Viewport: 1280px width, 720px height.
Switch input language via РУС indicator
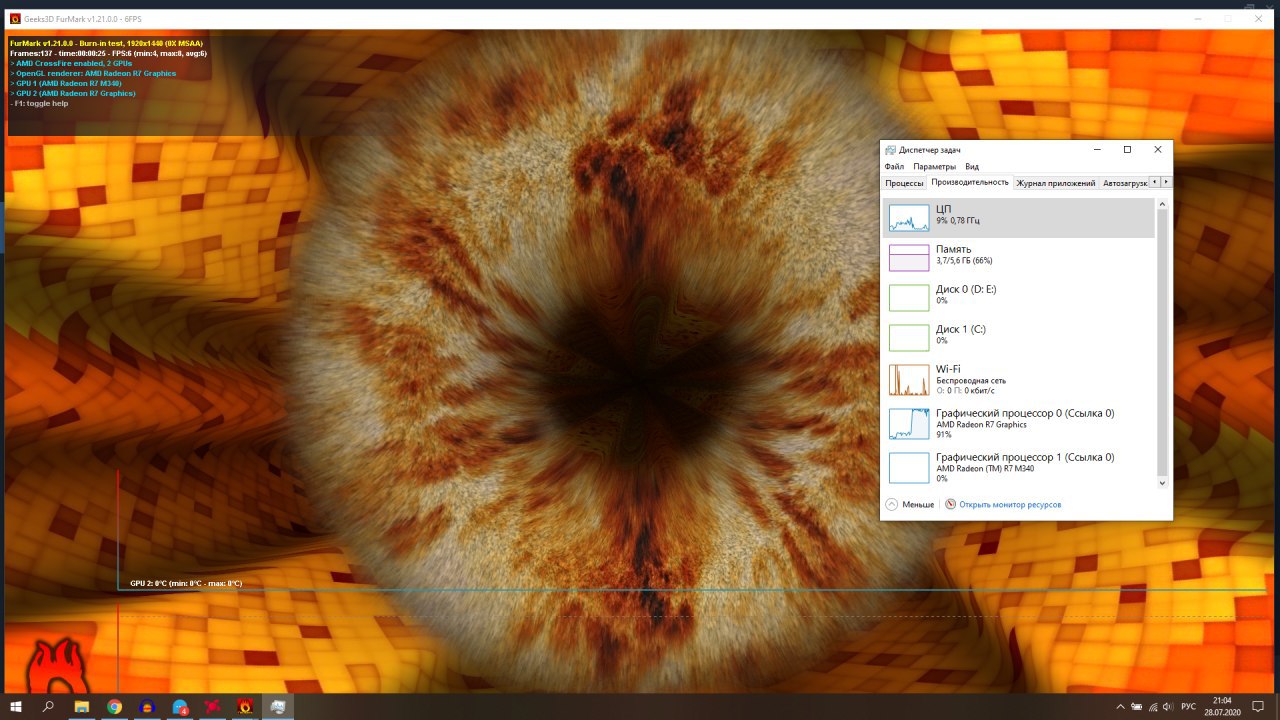pos(1188,706)
